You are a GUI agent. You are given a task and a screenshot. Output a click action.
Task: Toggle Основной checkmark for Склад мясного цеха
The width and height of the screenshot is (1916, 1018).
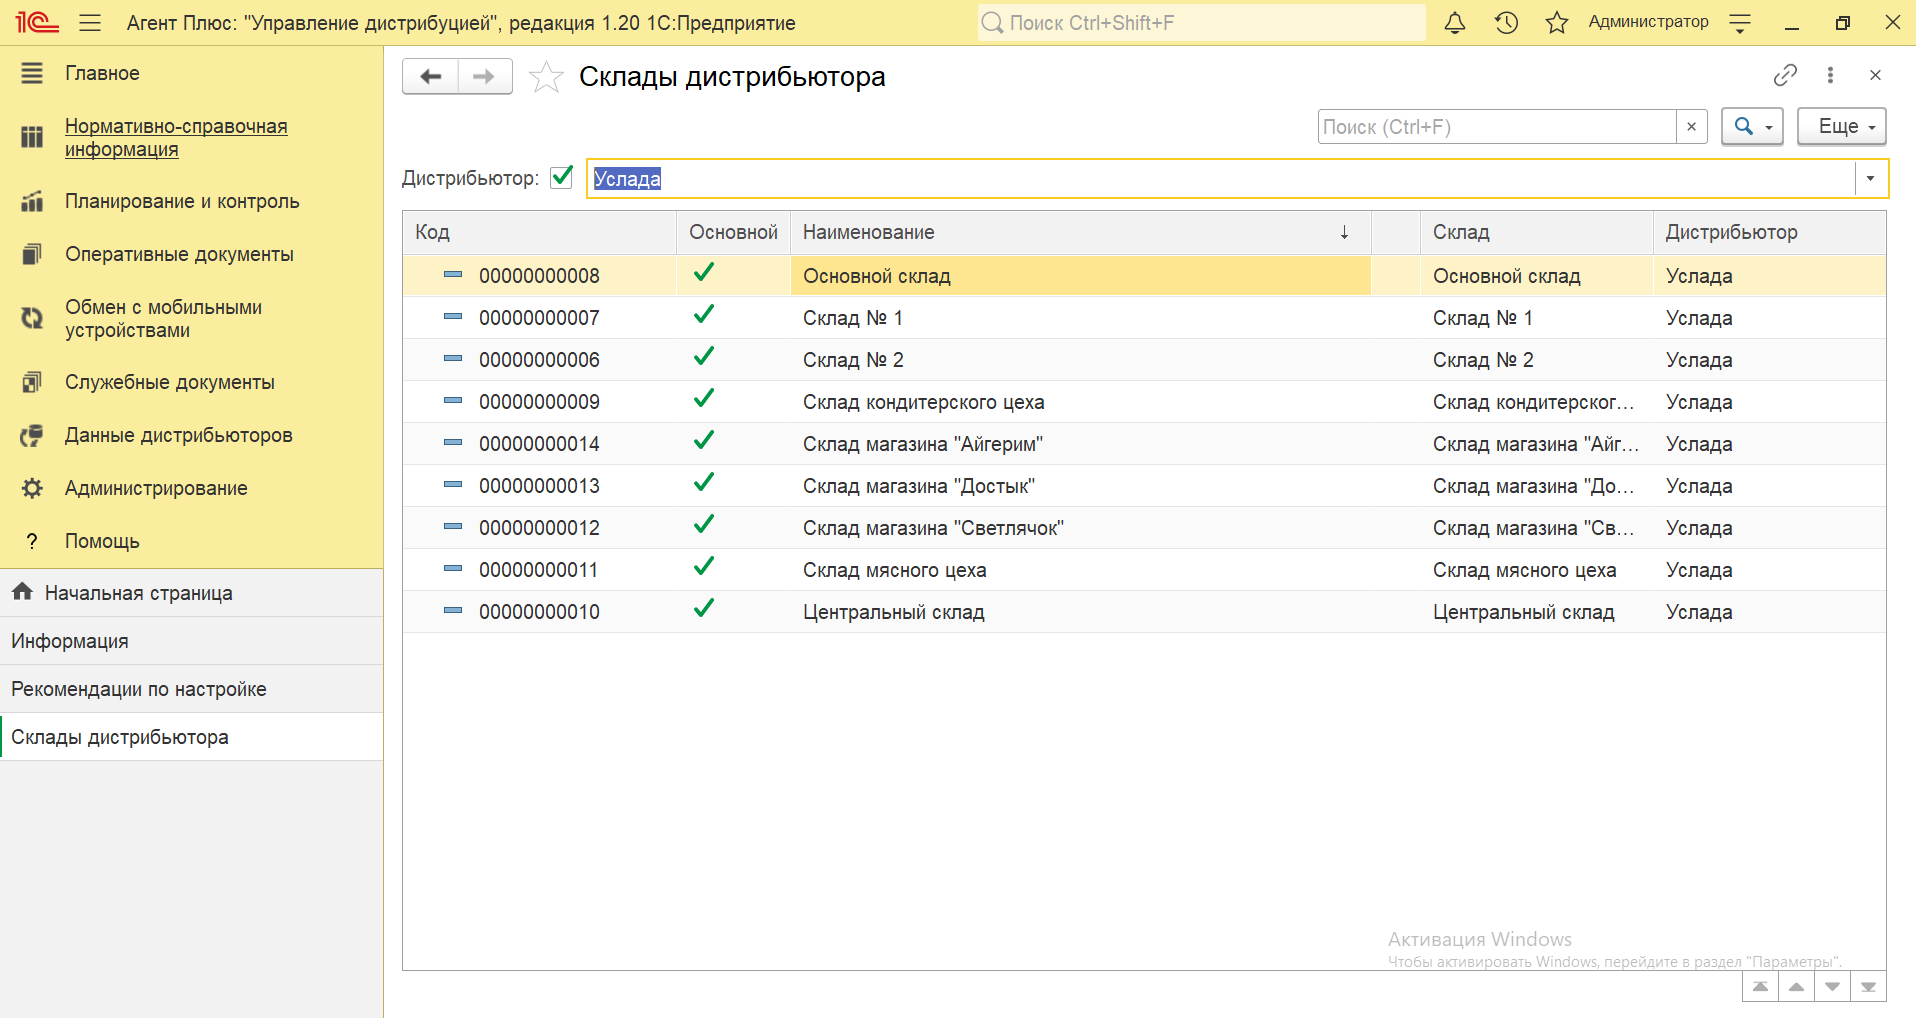(x=704, y=566)
